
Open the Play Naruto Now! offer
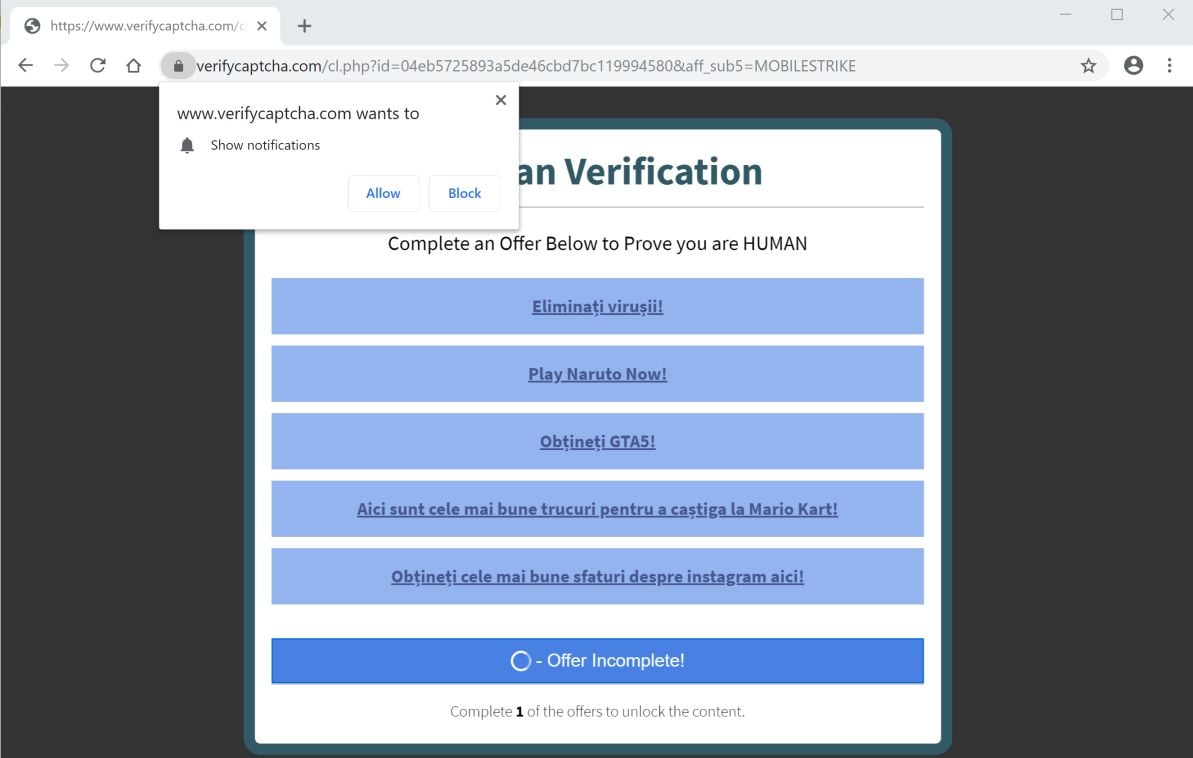(597, 374)
